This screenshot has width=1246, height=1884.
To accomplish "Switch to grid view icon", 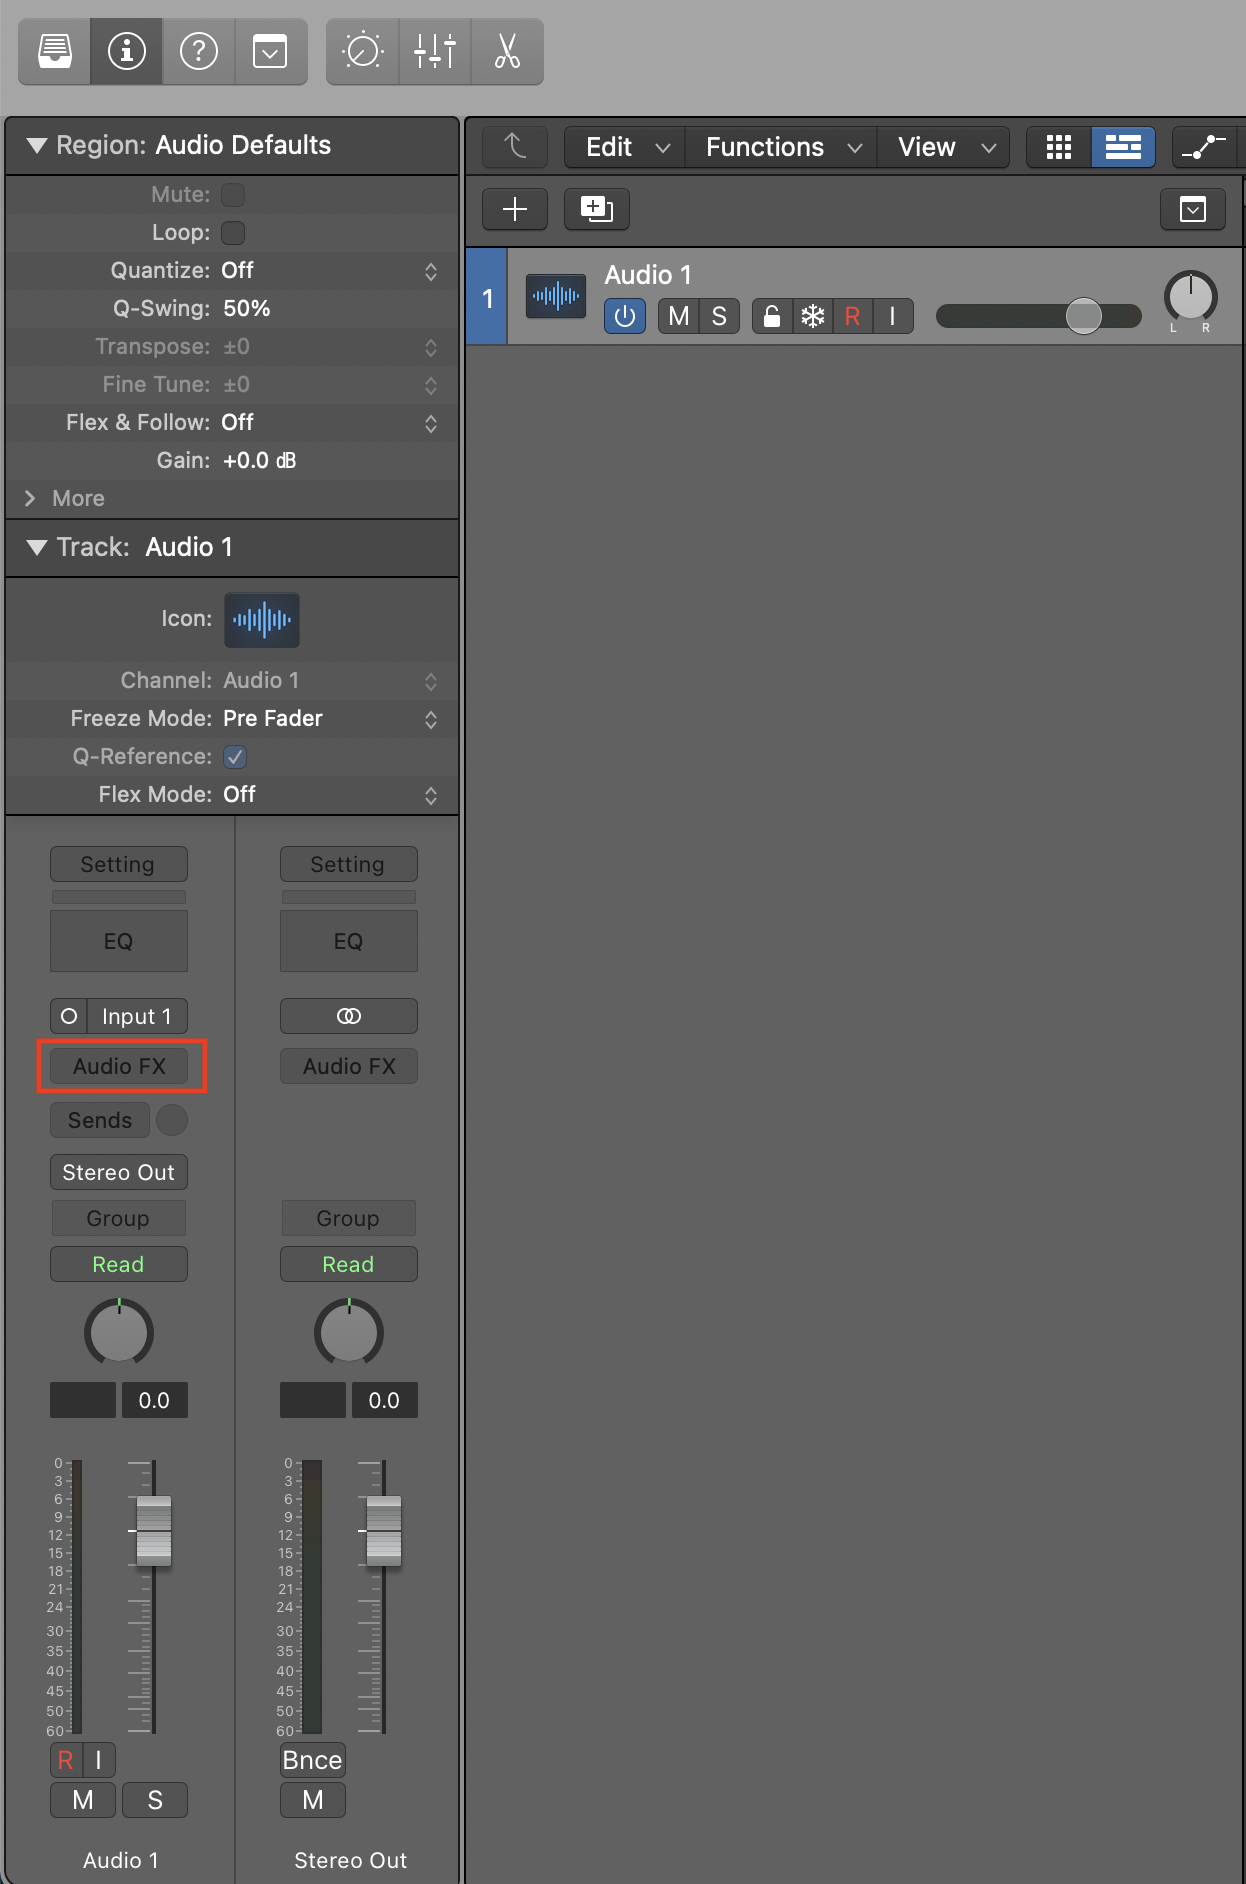I will coord(1059,147).
